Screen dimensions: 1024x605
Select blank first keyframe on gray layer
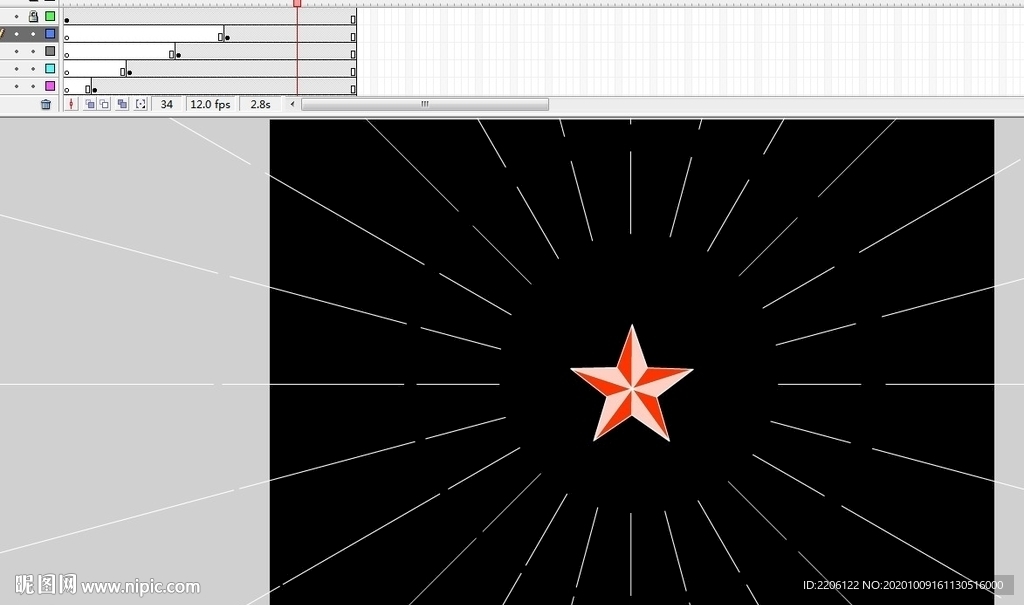[x=67, y=55]
